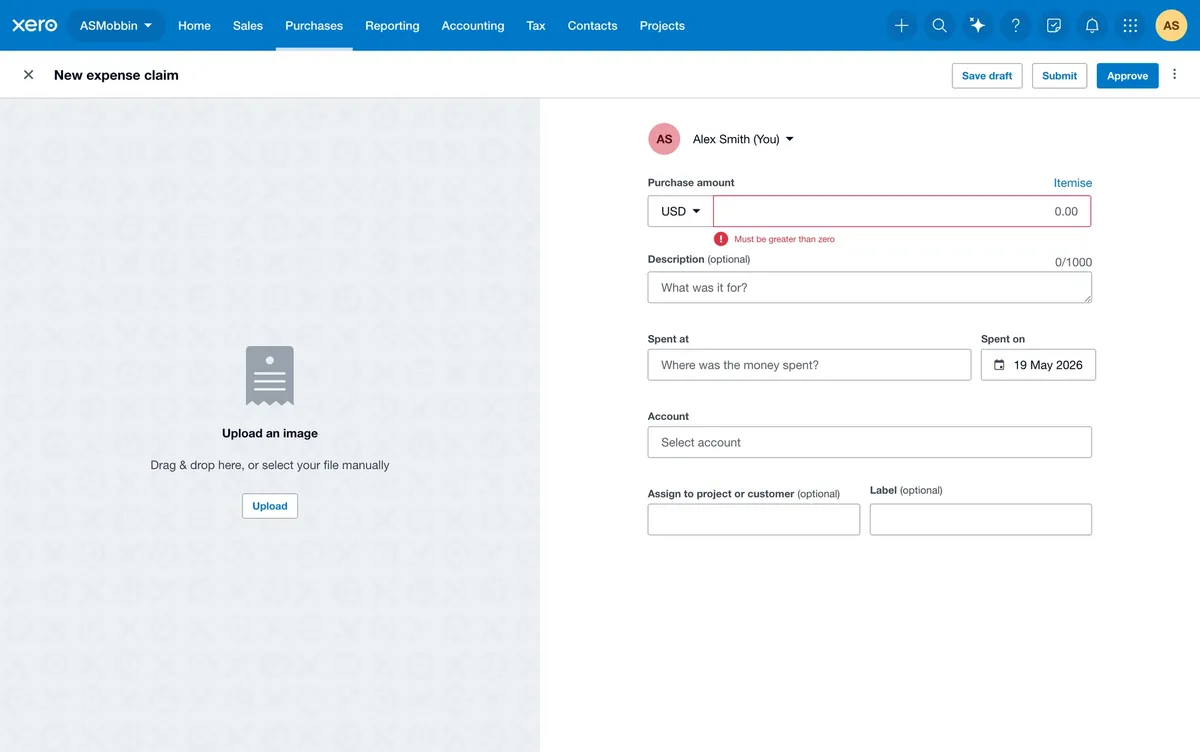Open the sparkle AI assistant icon
Viewport: 1200px width, 752px height.
tap(977, 25)
